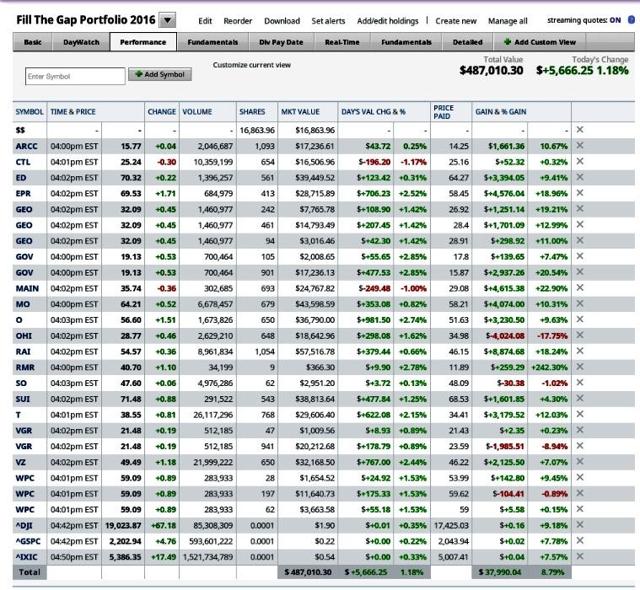640x590 pixels.
Task: Delete the T holding row
Action: tap(580, 414)
